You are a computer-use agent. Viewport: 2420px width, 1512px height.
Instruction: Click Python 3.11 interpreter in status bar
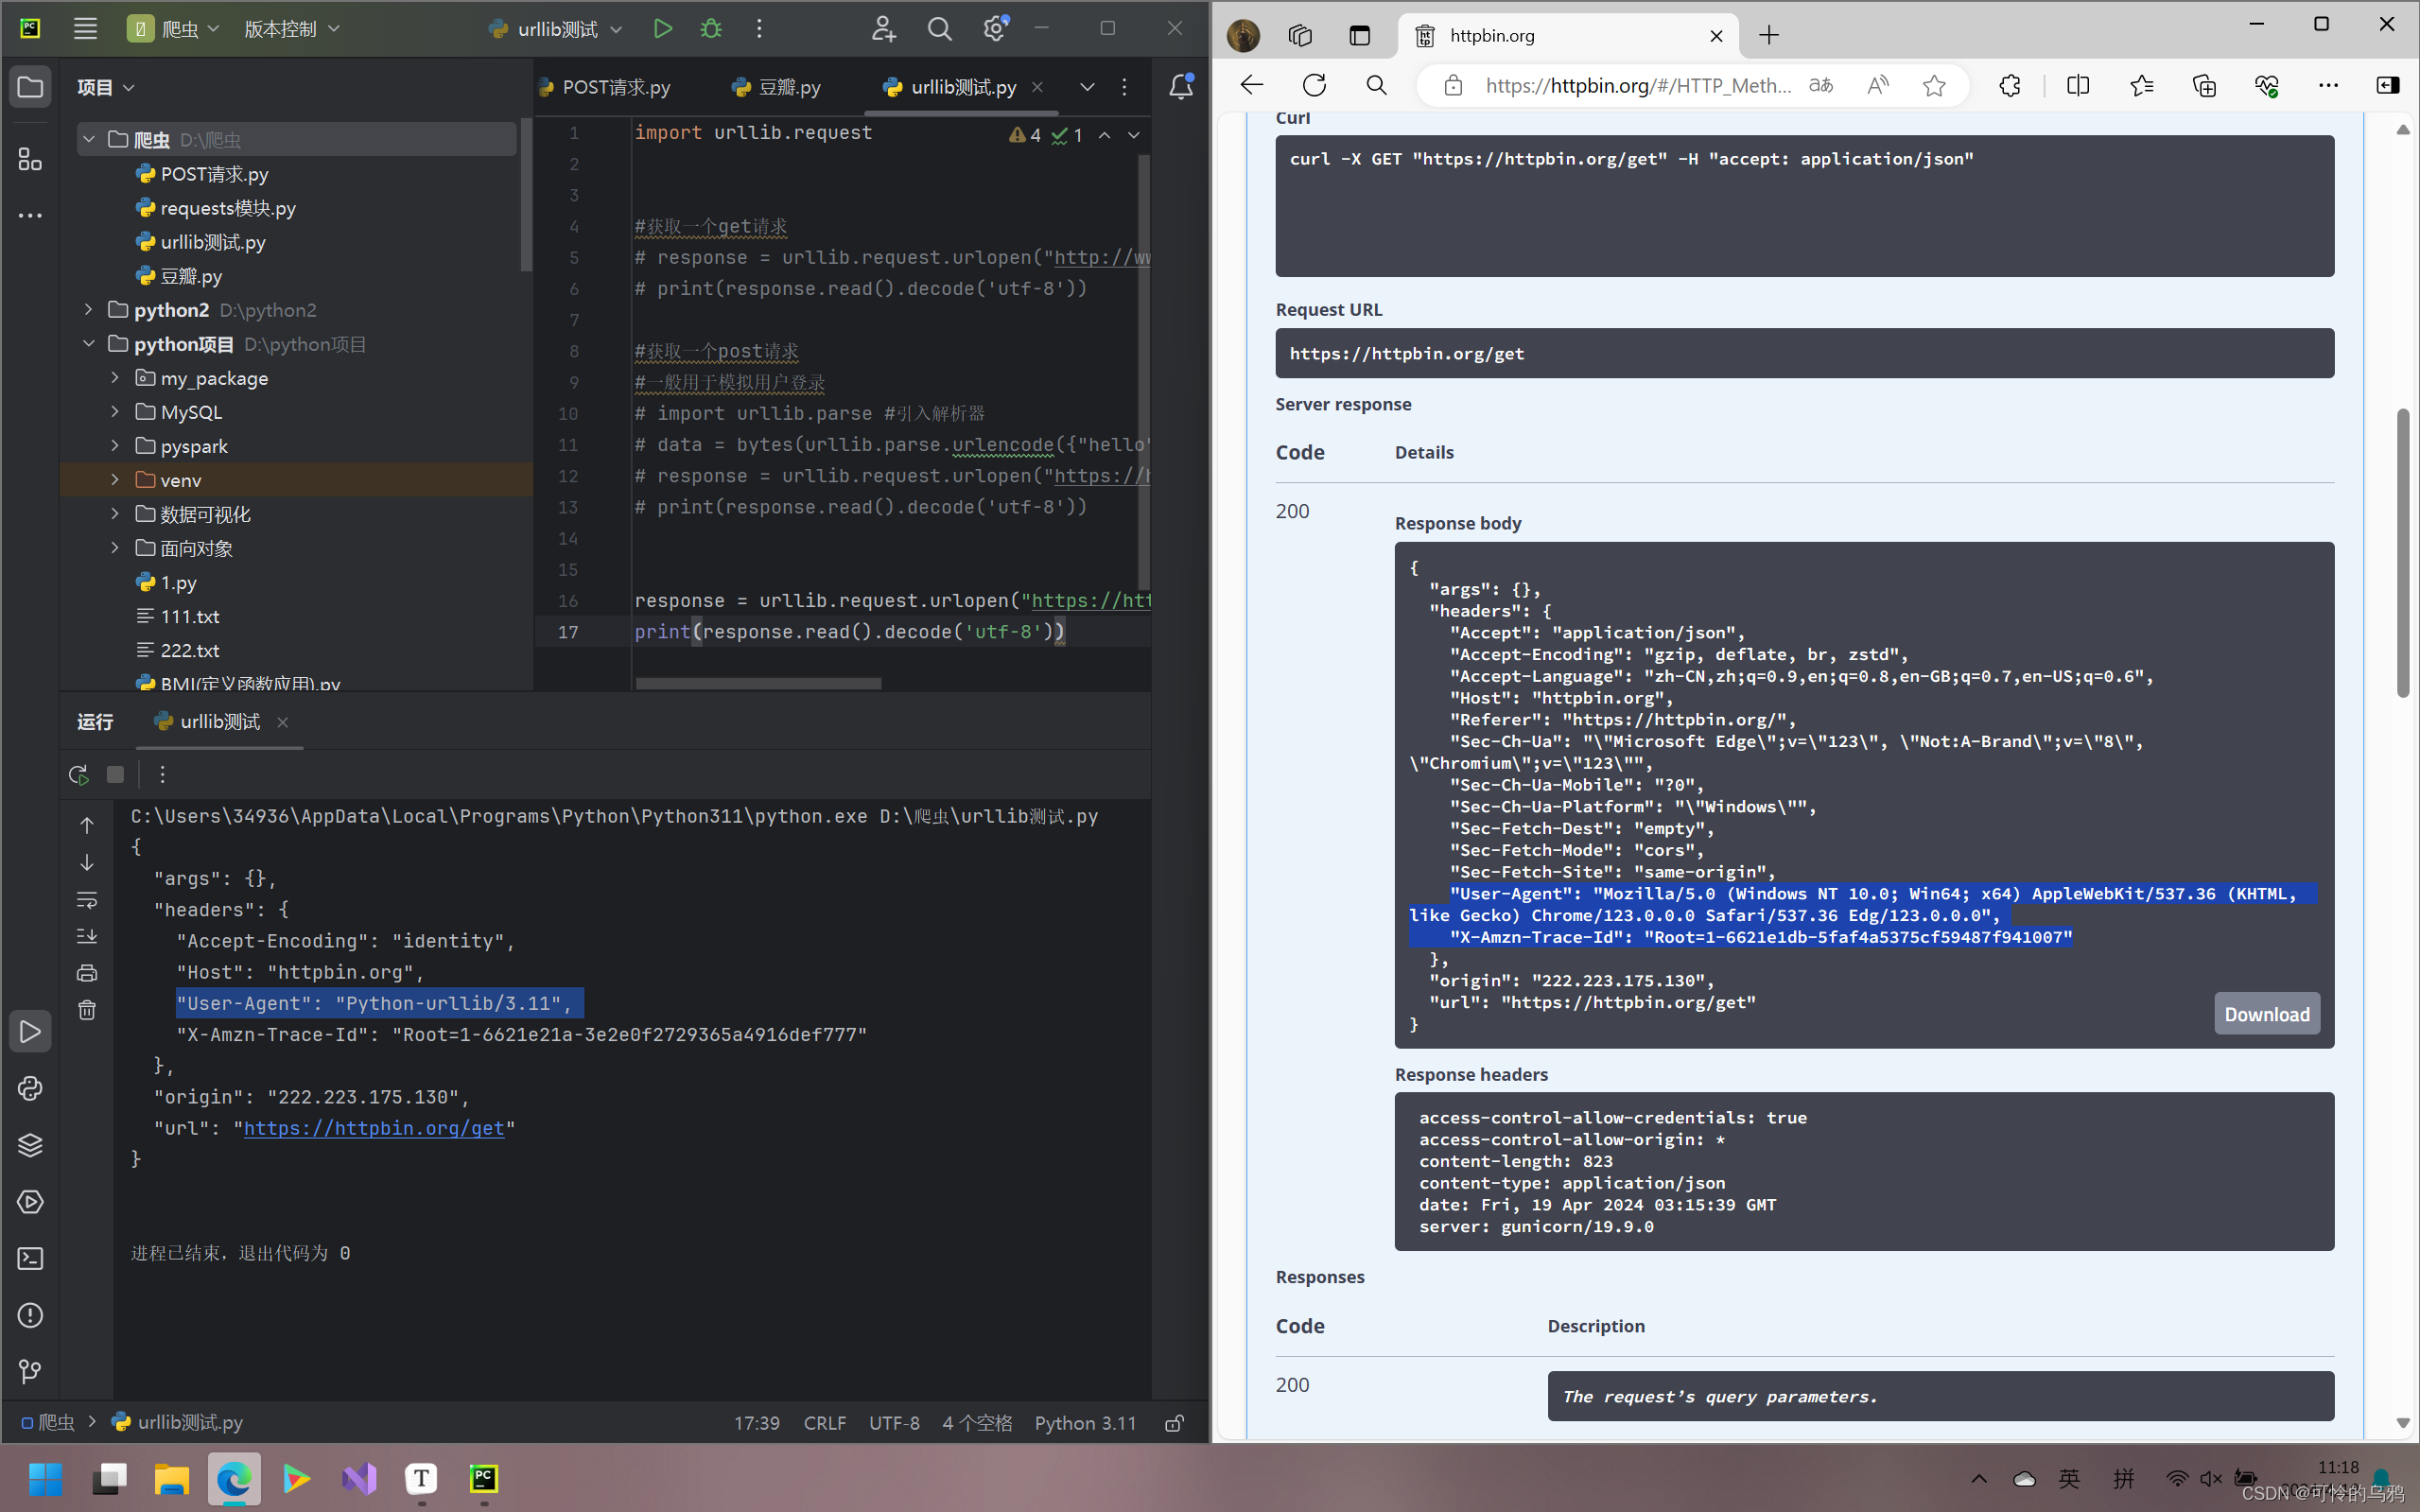1085,1422
